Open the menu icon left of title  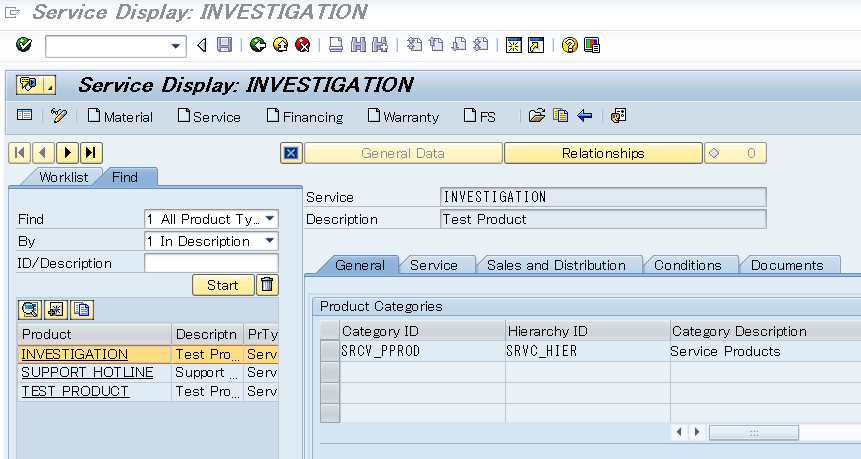click(x=36, y=85)
